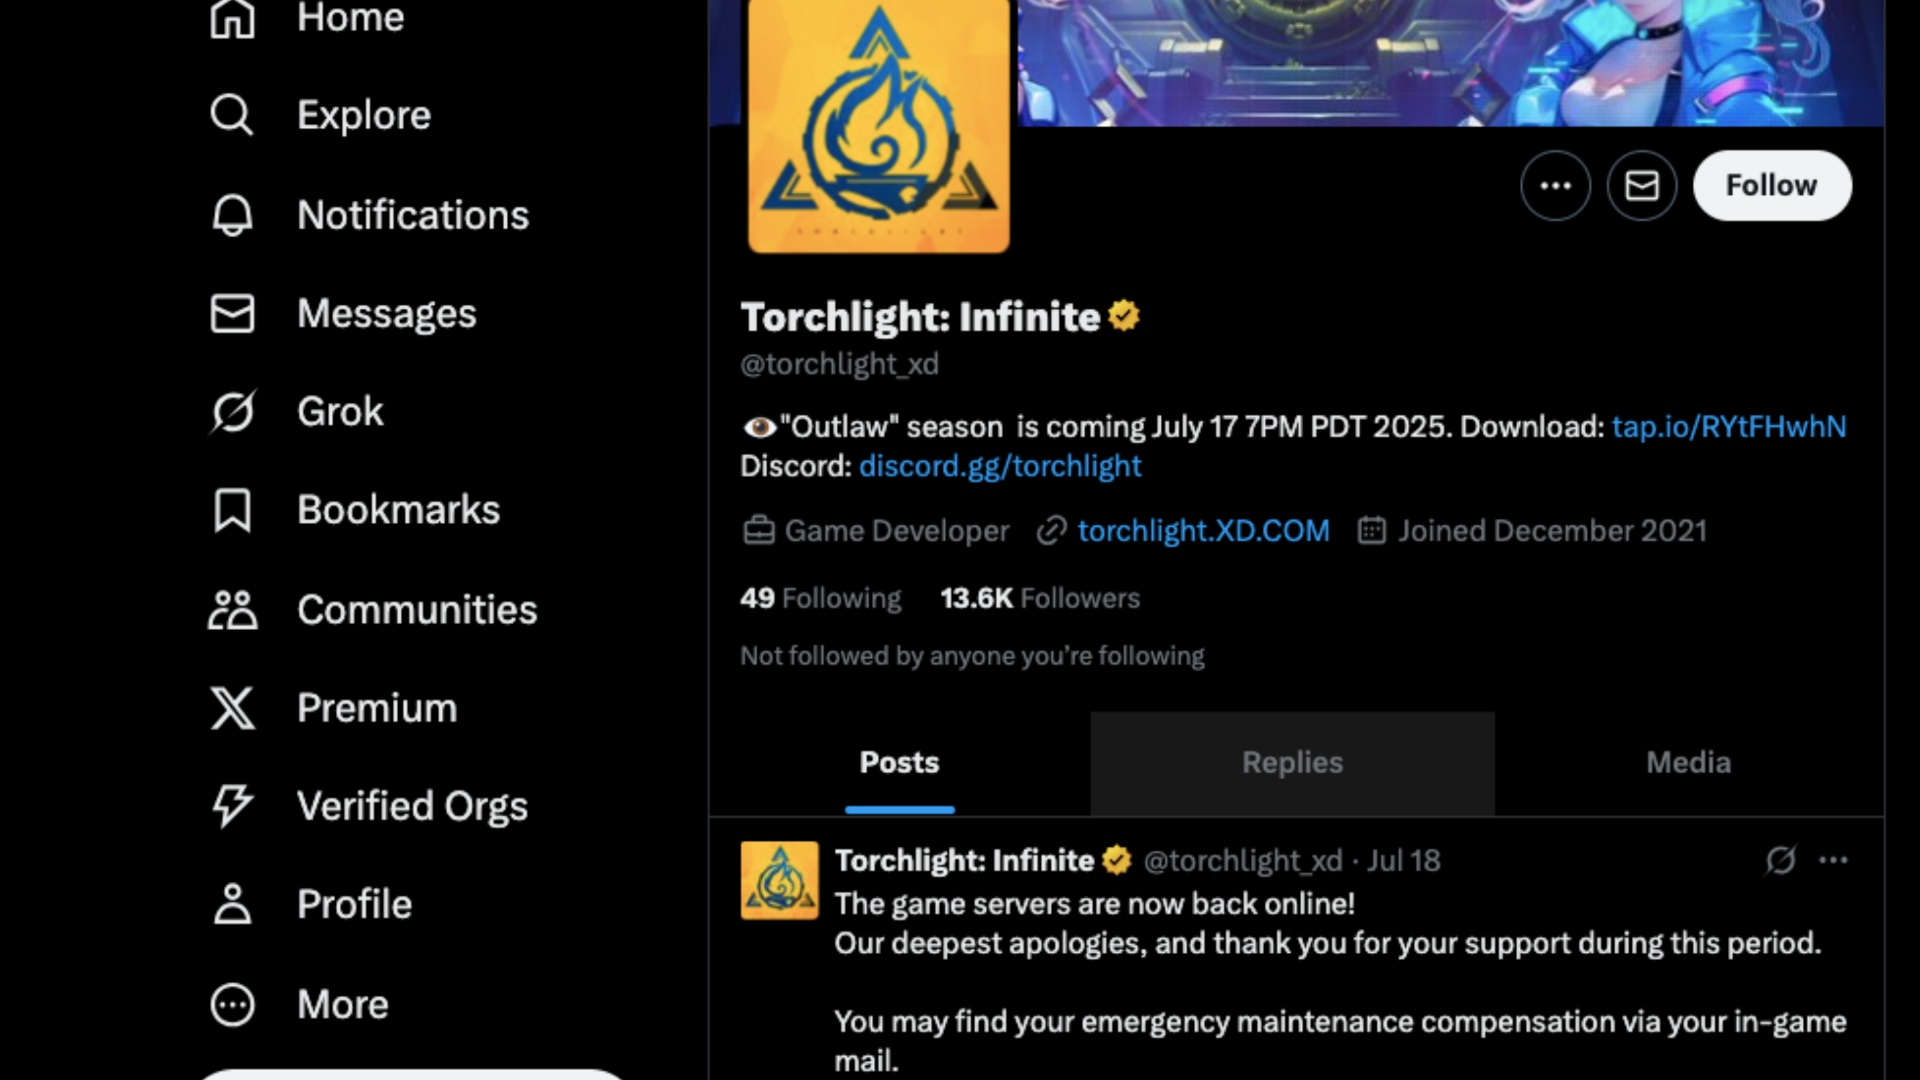
Task: Open the discord.gg/torchlight link
Action: [1000, 466]
